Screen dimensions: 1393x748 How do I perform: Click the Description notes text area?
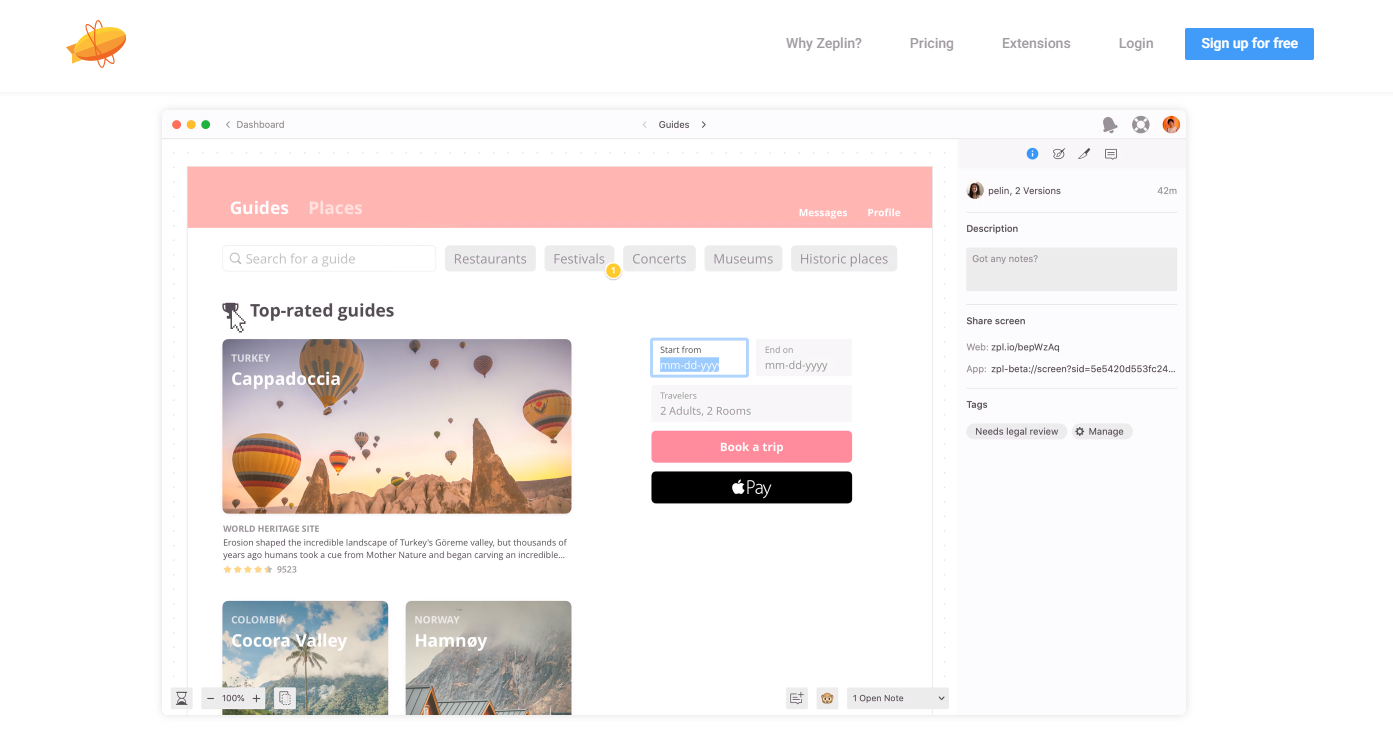click(x=1071, y=269)
